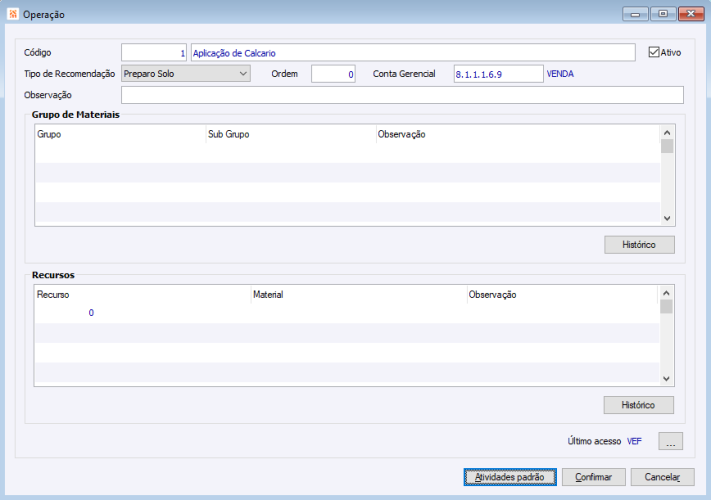Screen dimensions: 711x500
Task: Click the Observação text field
Action: click(x=402, y=95)
